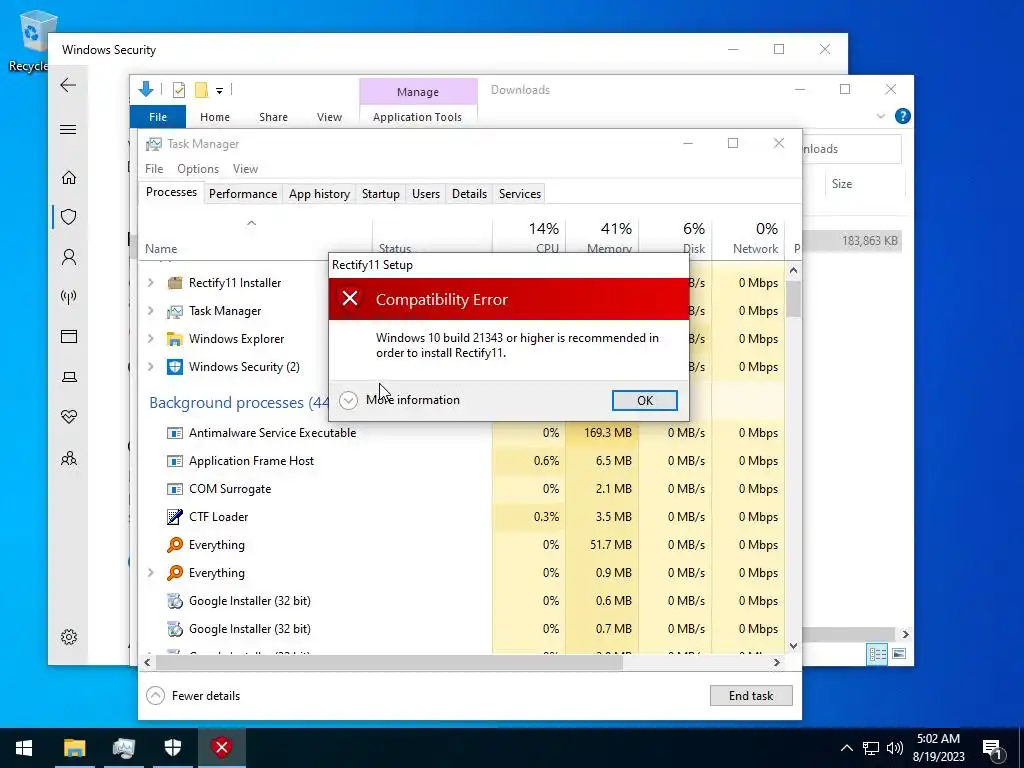Open Quick Access Toolbar customize dropdown

point(219,90)
